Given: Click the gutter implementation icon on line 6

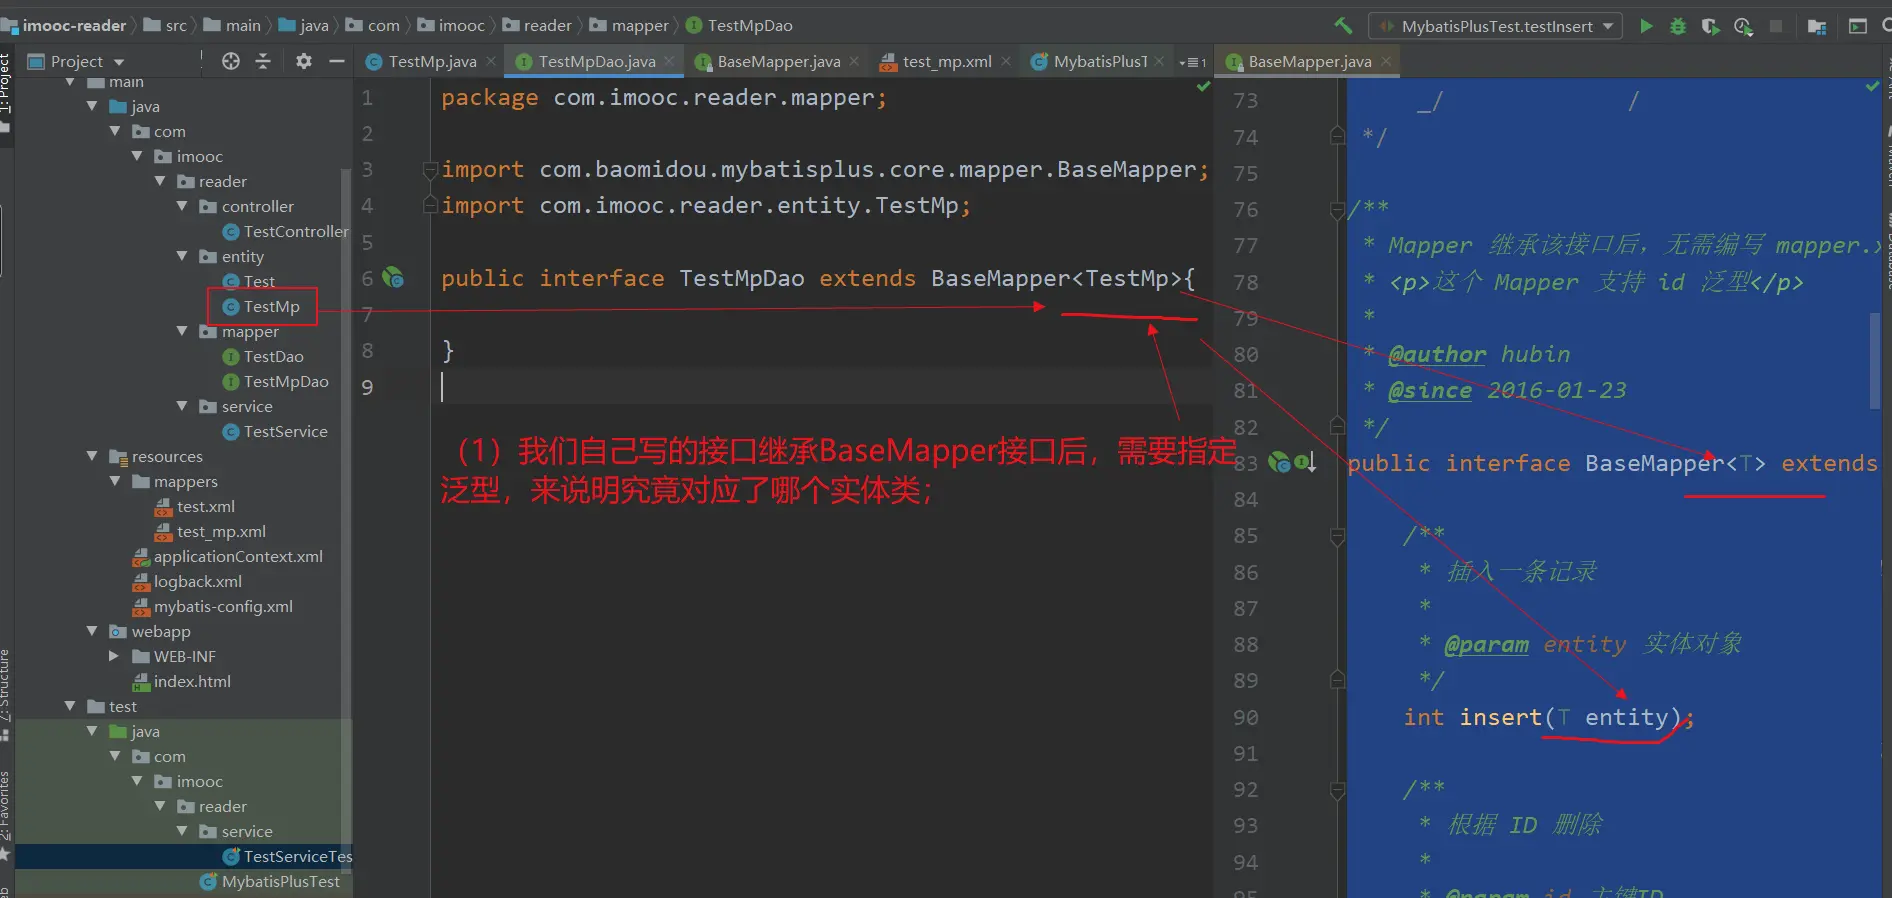Looking at the screenshot, I should [x=393, y=278].
